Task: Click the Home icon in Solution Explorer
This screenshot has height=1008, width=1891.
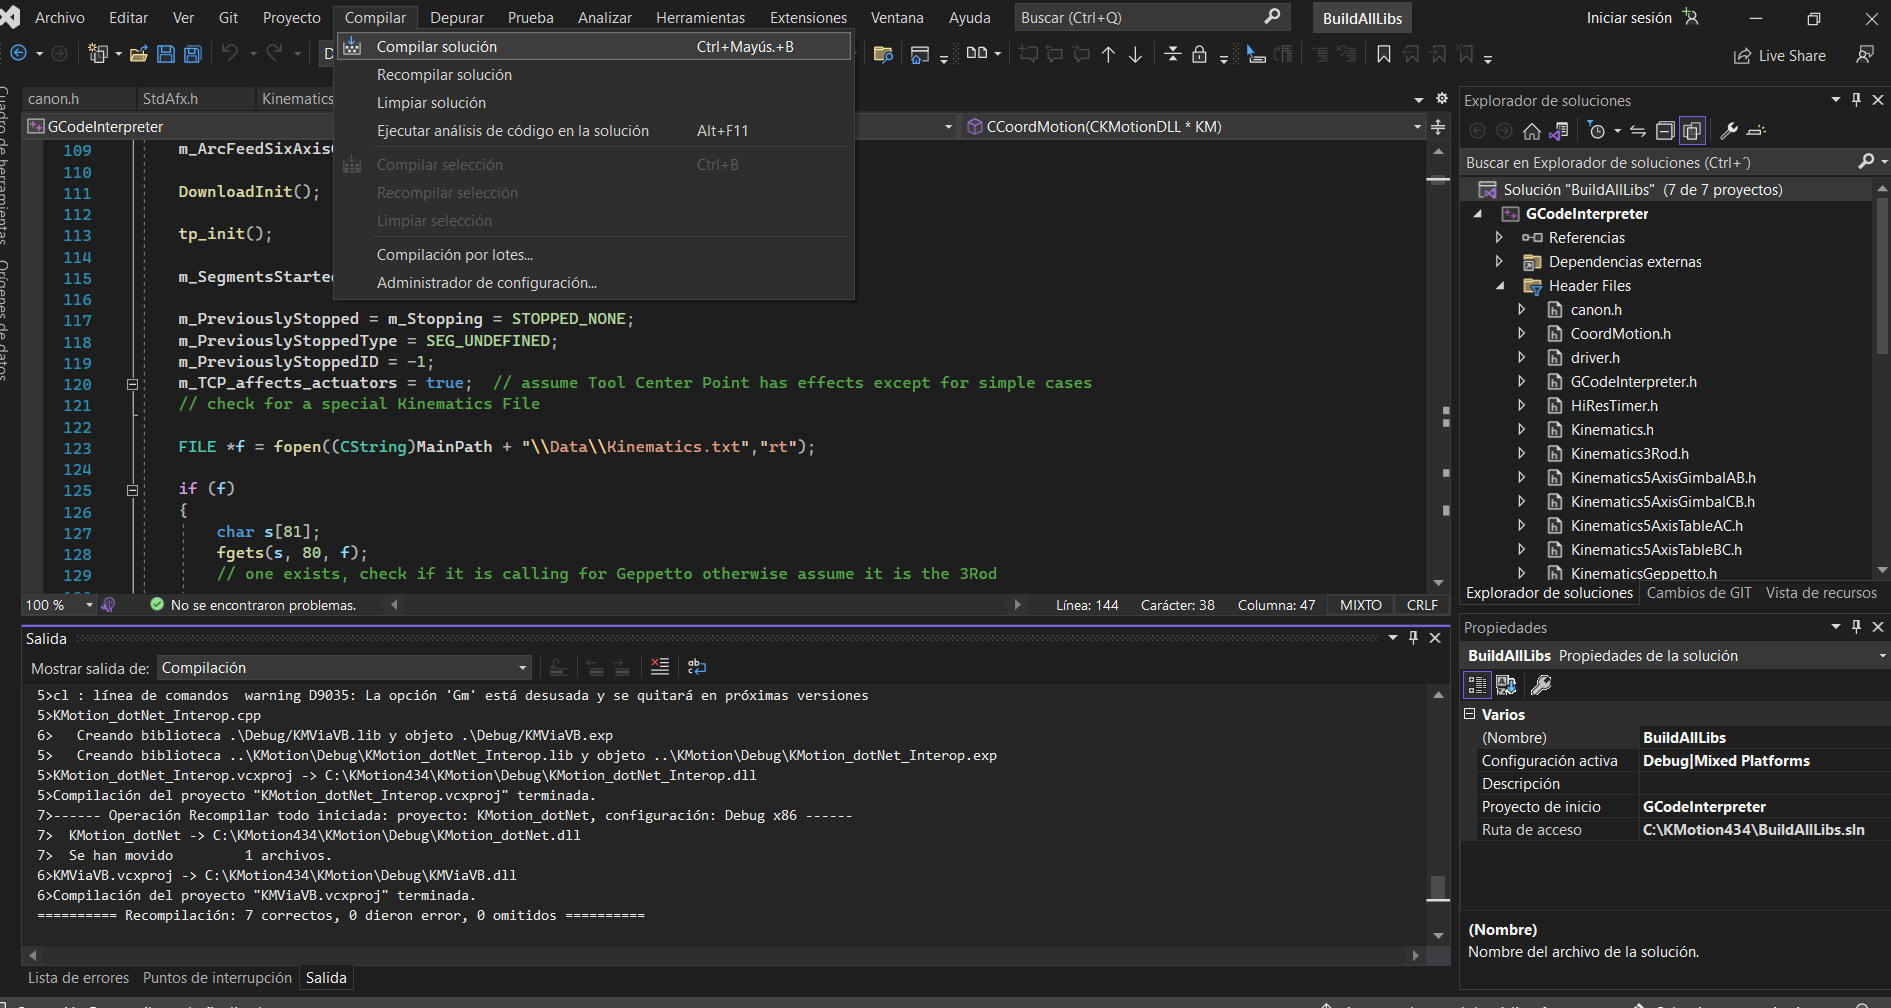Action: point(1531,131)
